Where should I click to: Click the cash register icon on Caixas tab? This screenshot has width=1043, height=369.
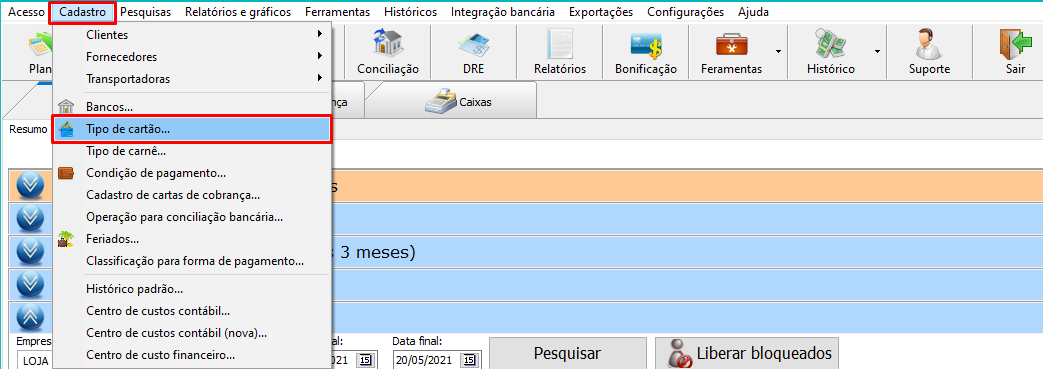pyautogui.click(x=440, y=102)
